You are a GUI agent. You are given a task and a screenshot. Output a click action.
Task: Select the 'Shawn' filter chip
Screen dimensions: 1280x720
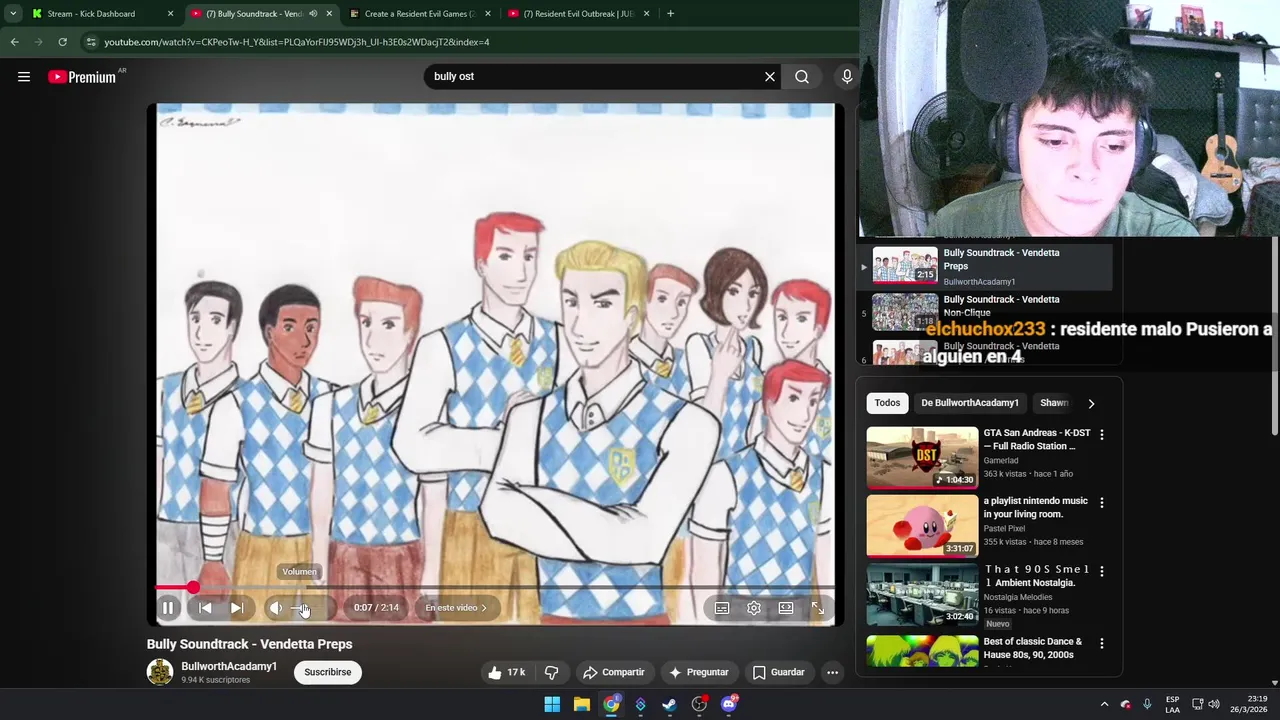[x=1054, y=403]
